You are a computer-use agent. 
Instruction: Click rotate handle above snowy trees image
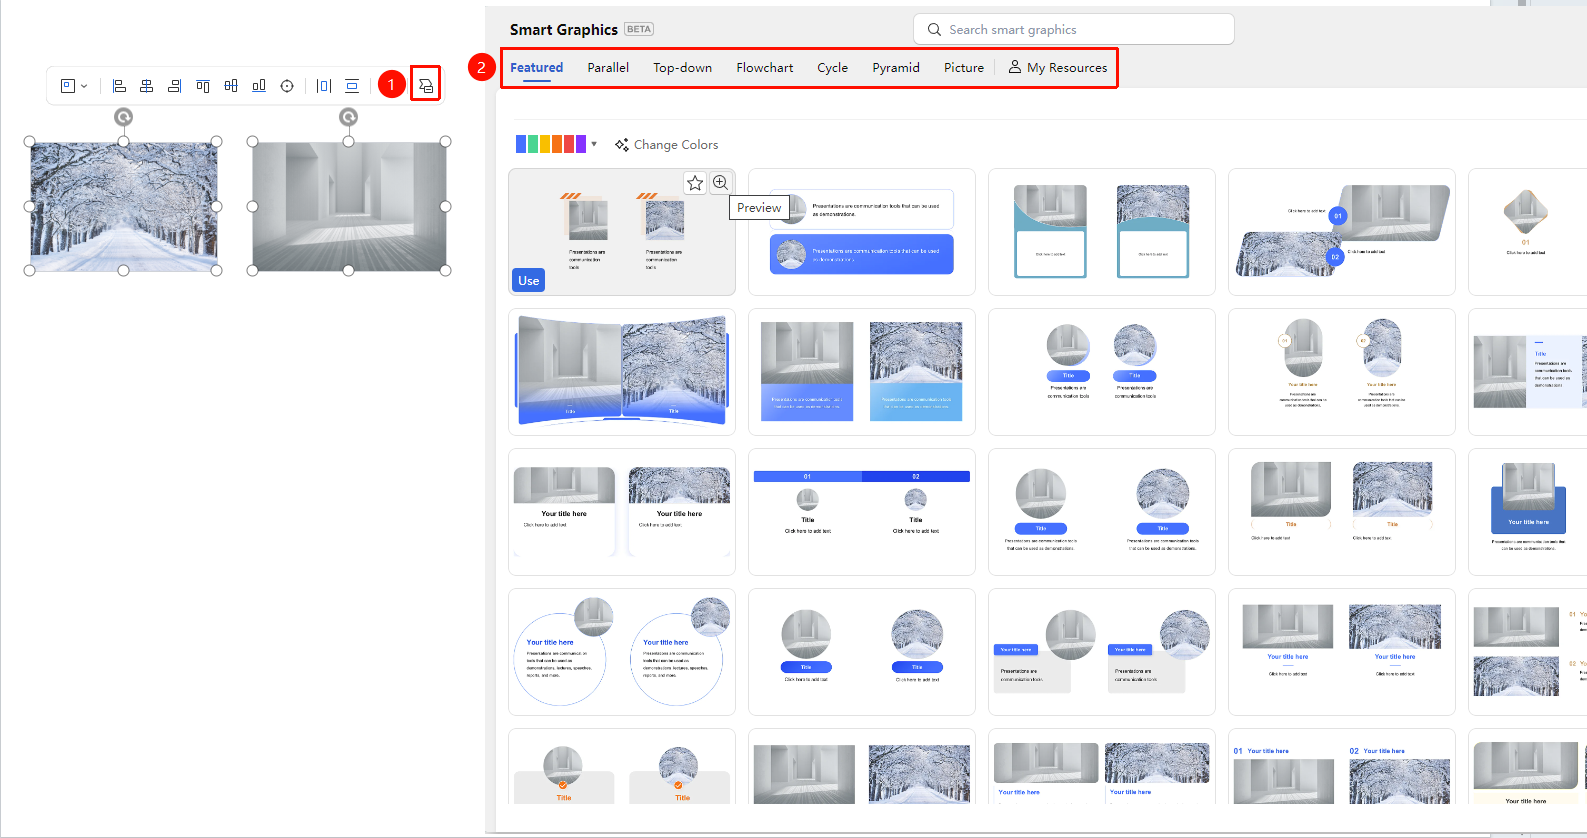(x=123, y=117)
